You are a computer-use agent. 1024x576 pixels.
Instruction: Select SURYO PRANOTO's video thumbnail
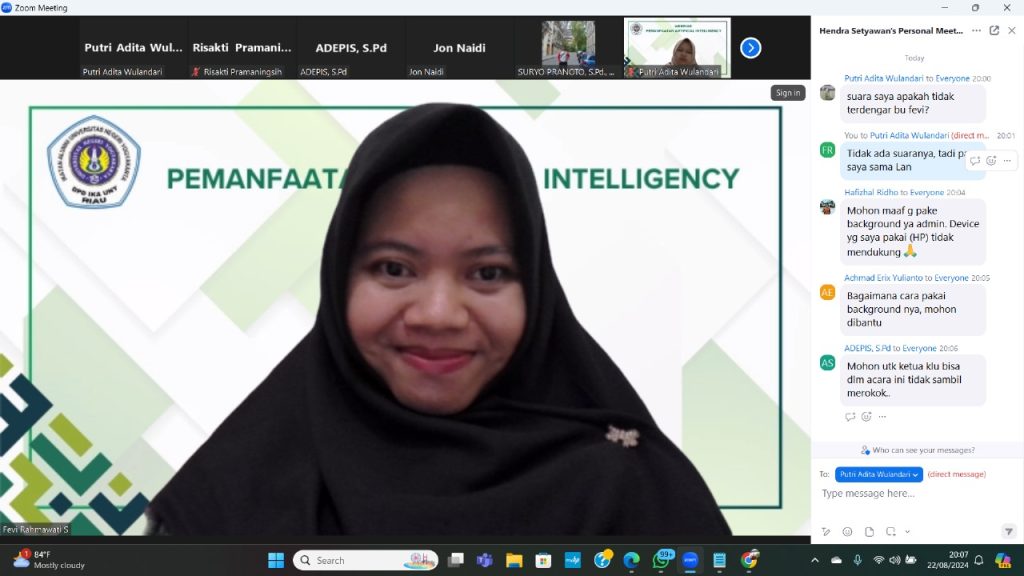tap(568, 46)
